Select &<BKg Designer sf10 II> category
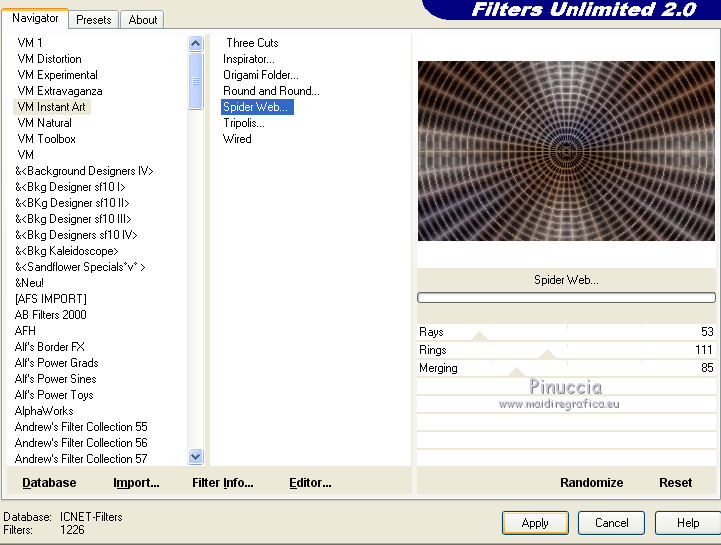Viewport: 721px width, 545px height. (72, 203)
